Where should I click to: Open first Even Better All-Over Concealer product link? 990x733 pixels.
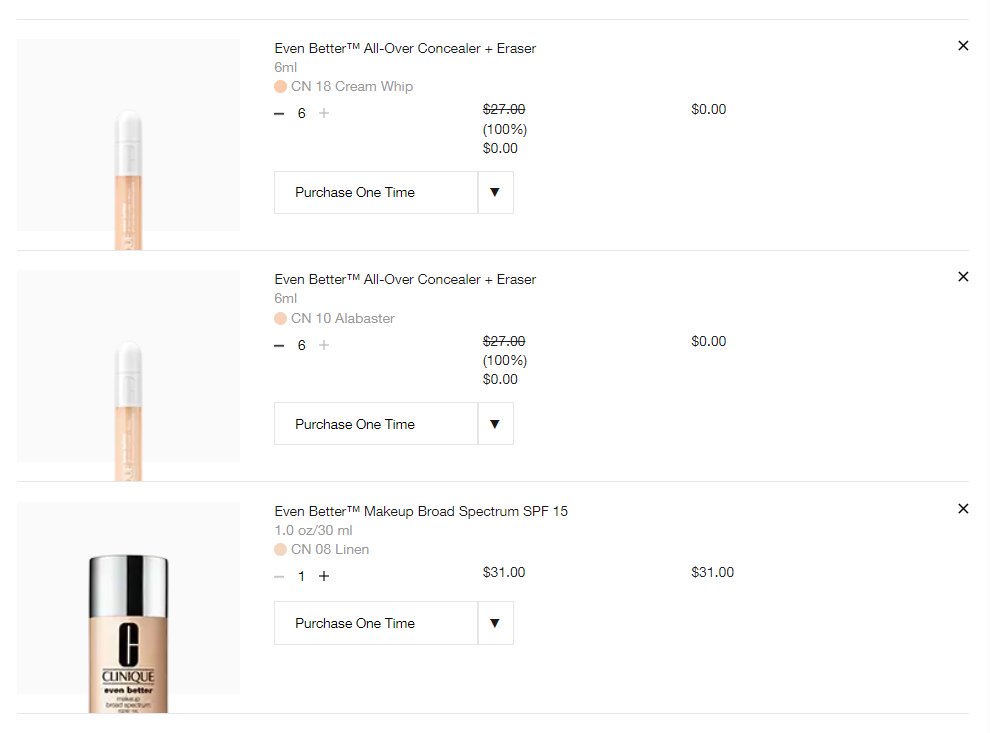click(405, 49)
